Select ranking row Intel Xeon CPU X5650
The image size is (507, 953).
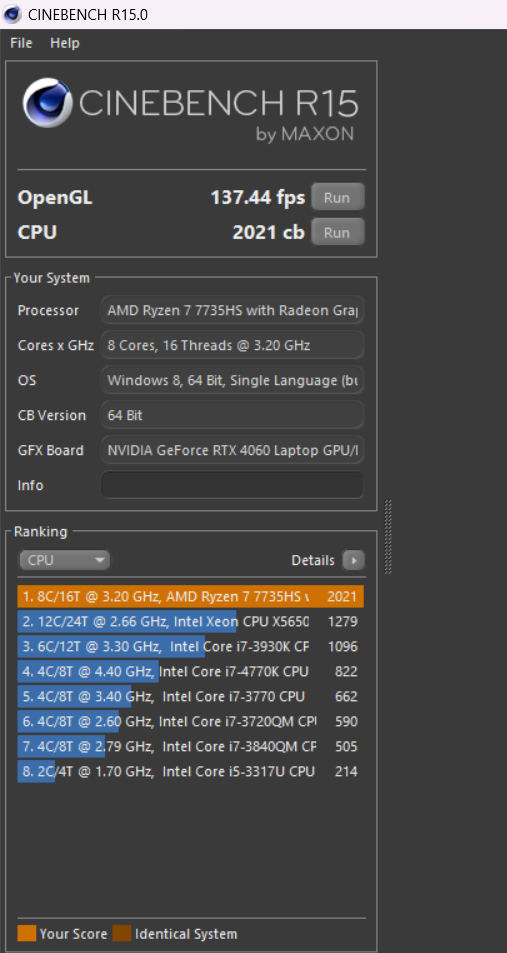point(191,622)
